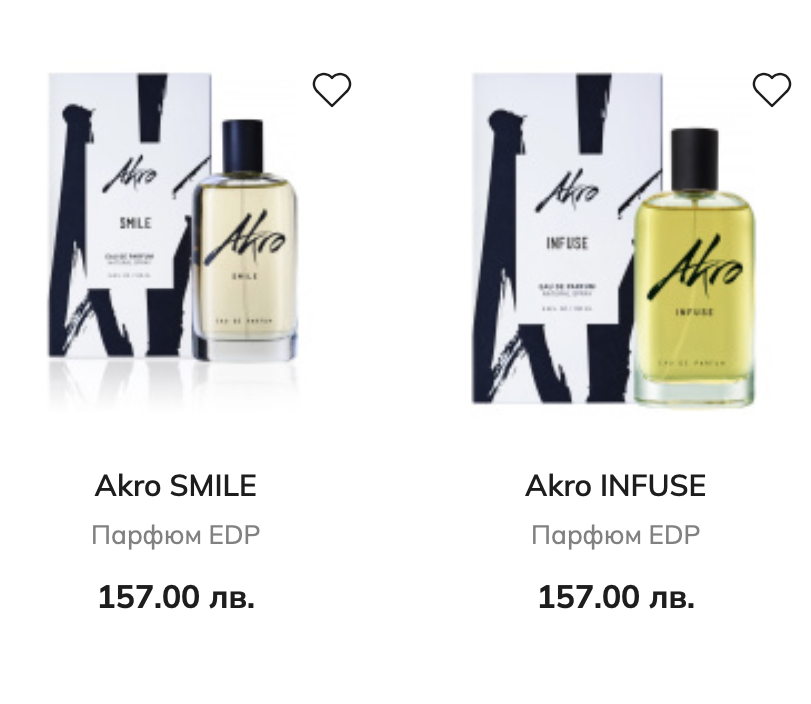Click the INFUSE text printed on the box
The width and height of the screenshot is (811, 704).
click(567, 243)
